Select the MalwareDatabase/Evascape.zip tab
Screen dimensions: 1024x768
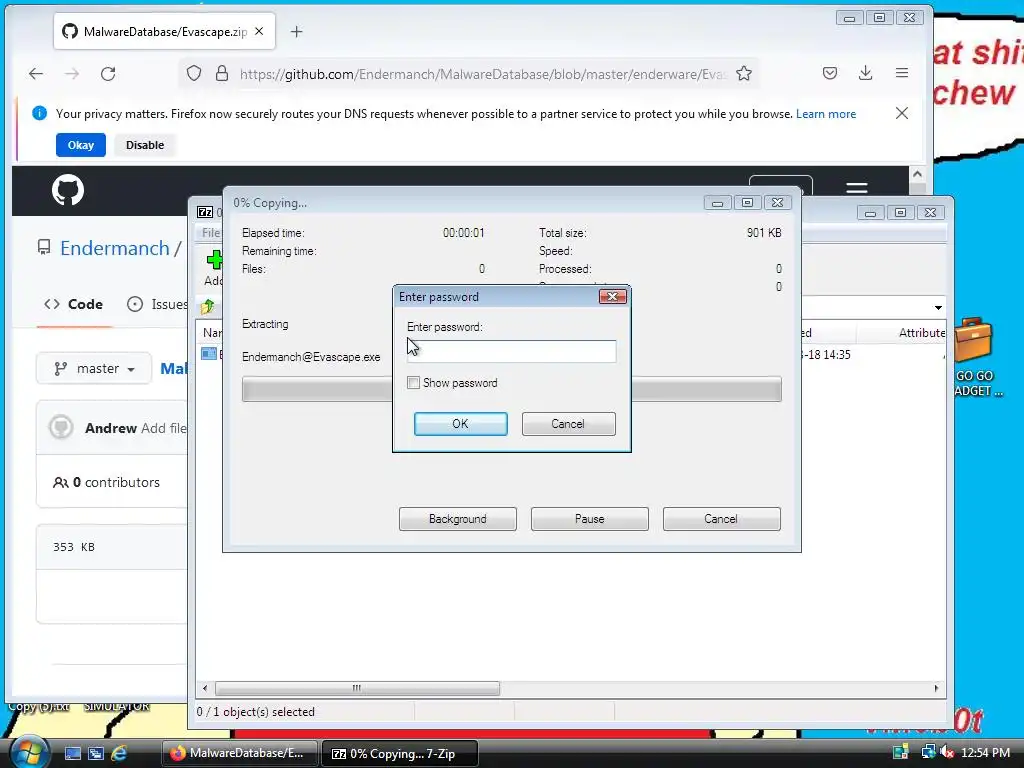(x=165, y=31)
